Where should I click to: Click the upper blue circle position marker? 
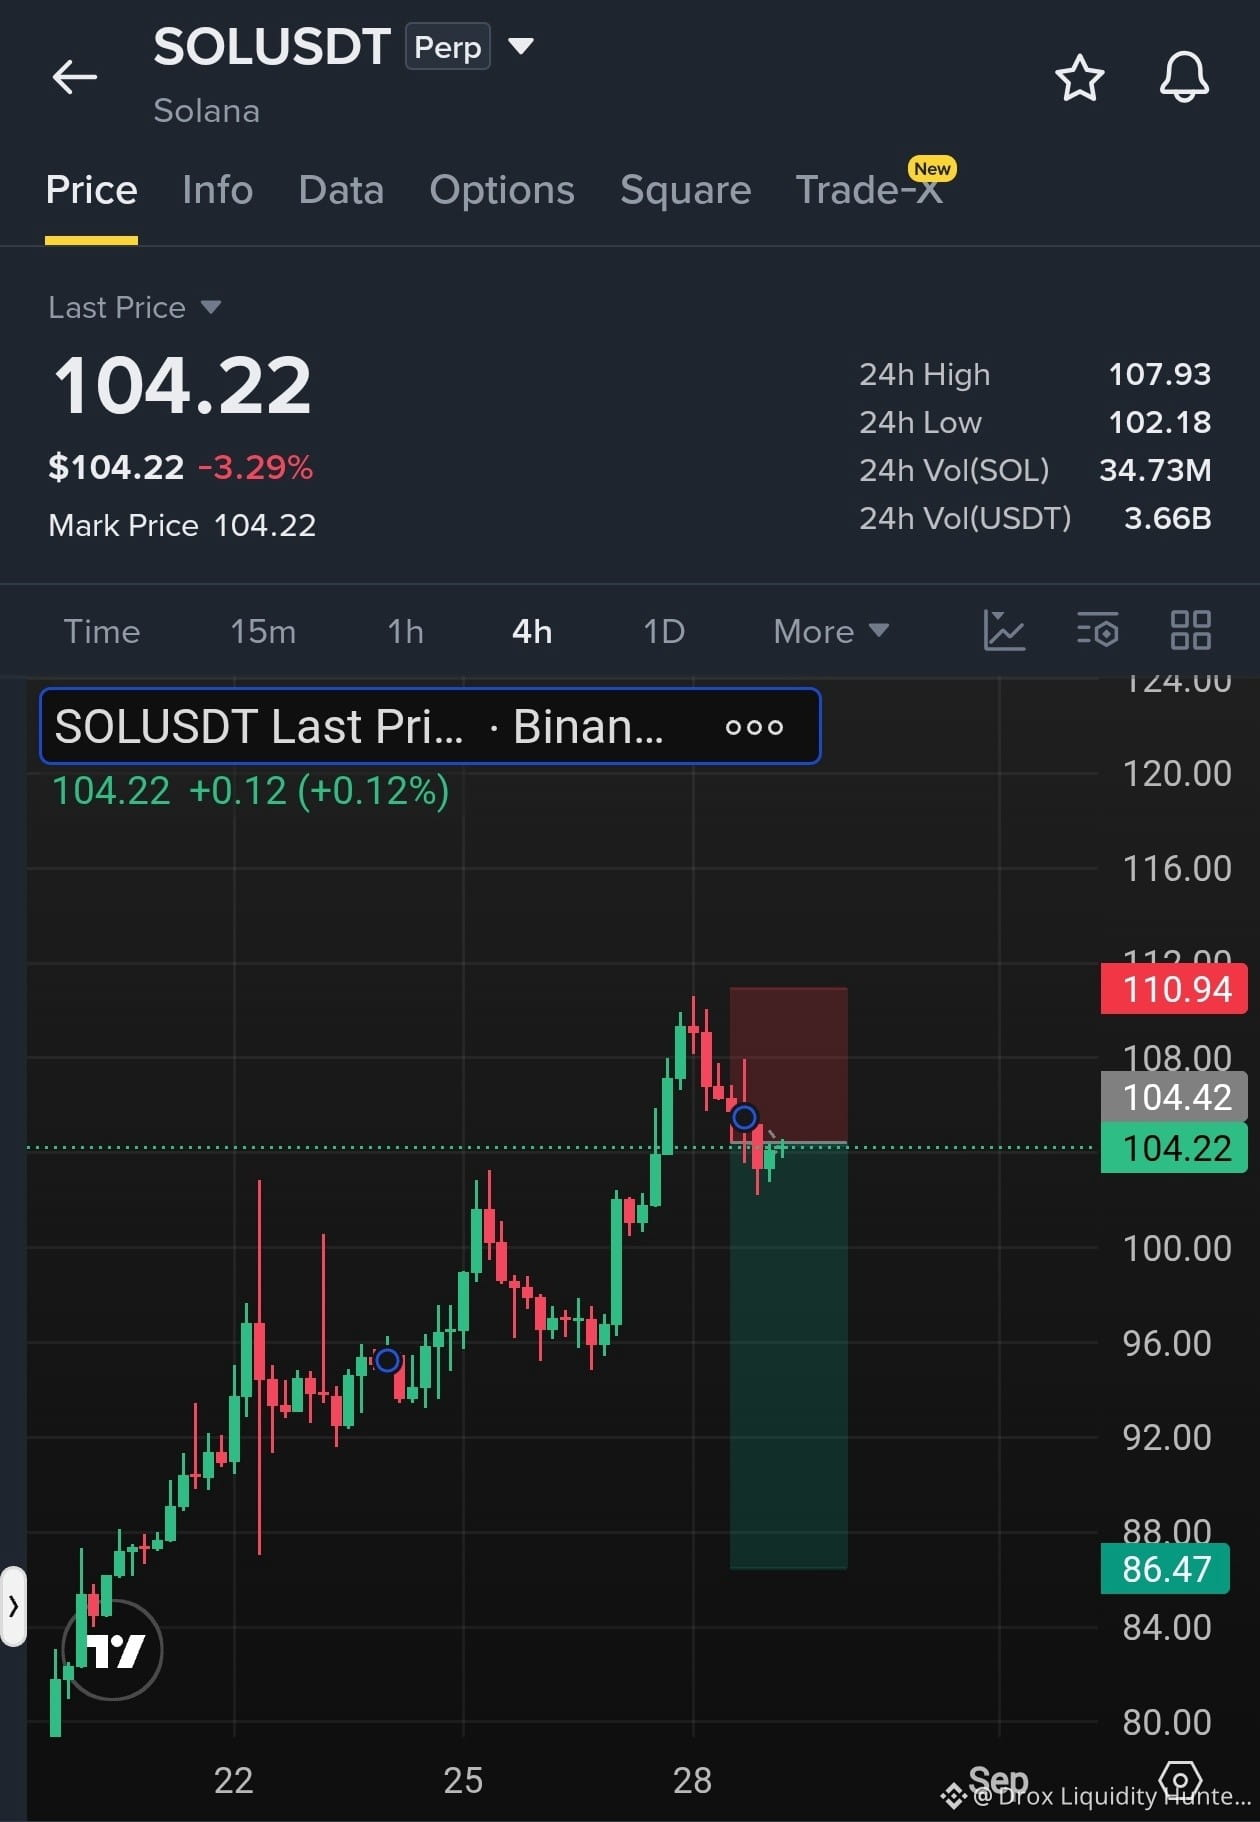[744, 1117]
